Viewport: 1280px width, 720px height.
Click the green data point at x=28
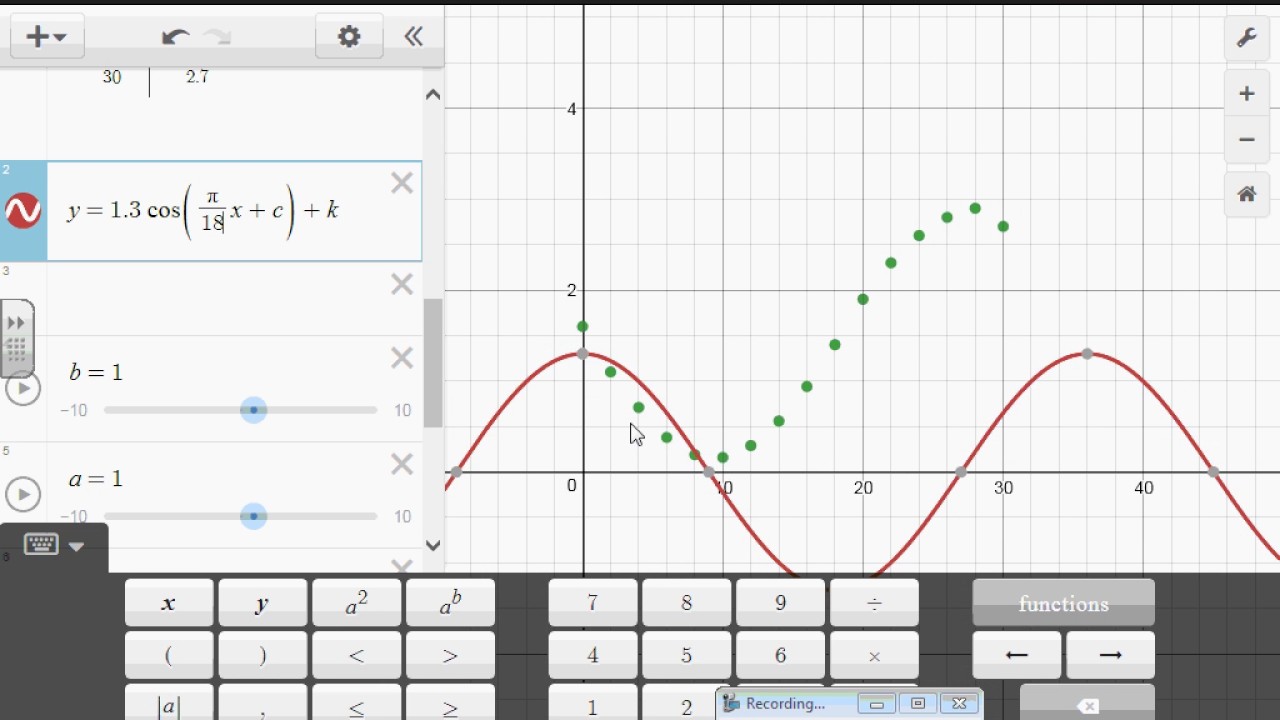[x=975, y=208]
